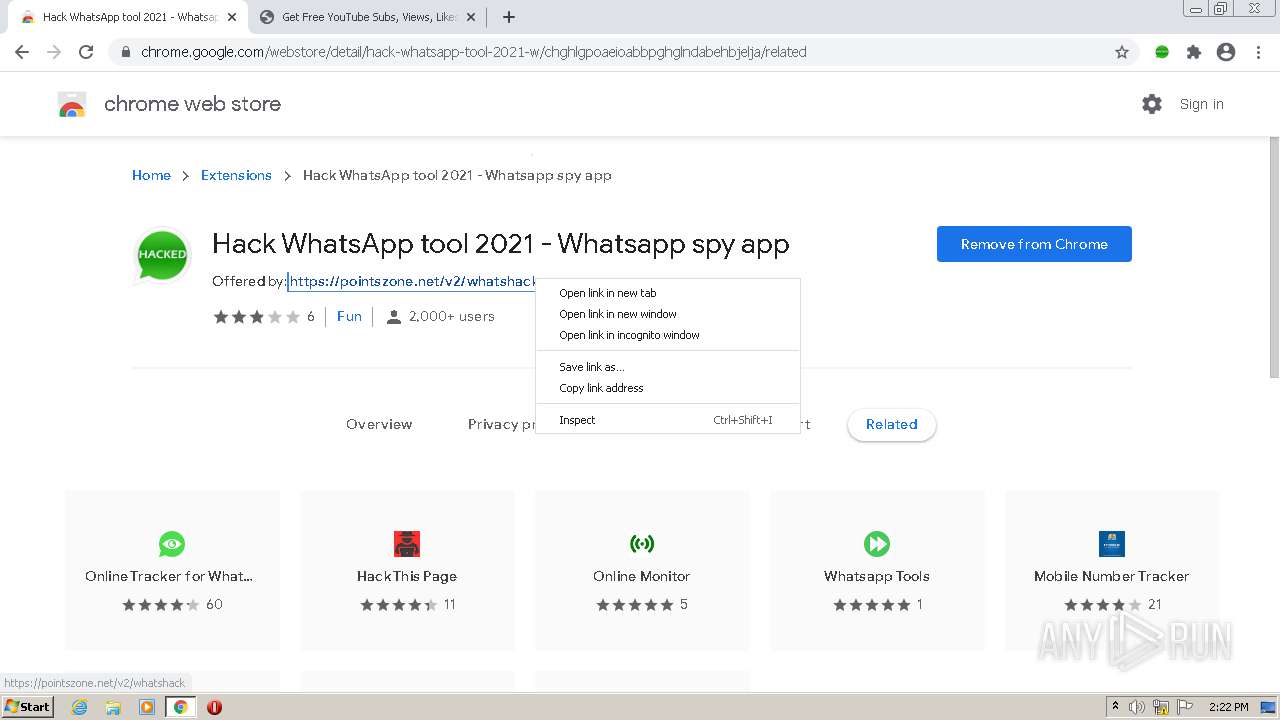View site info via the padlock icon
Screen dimensions: 1280x720
[126, 52]
